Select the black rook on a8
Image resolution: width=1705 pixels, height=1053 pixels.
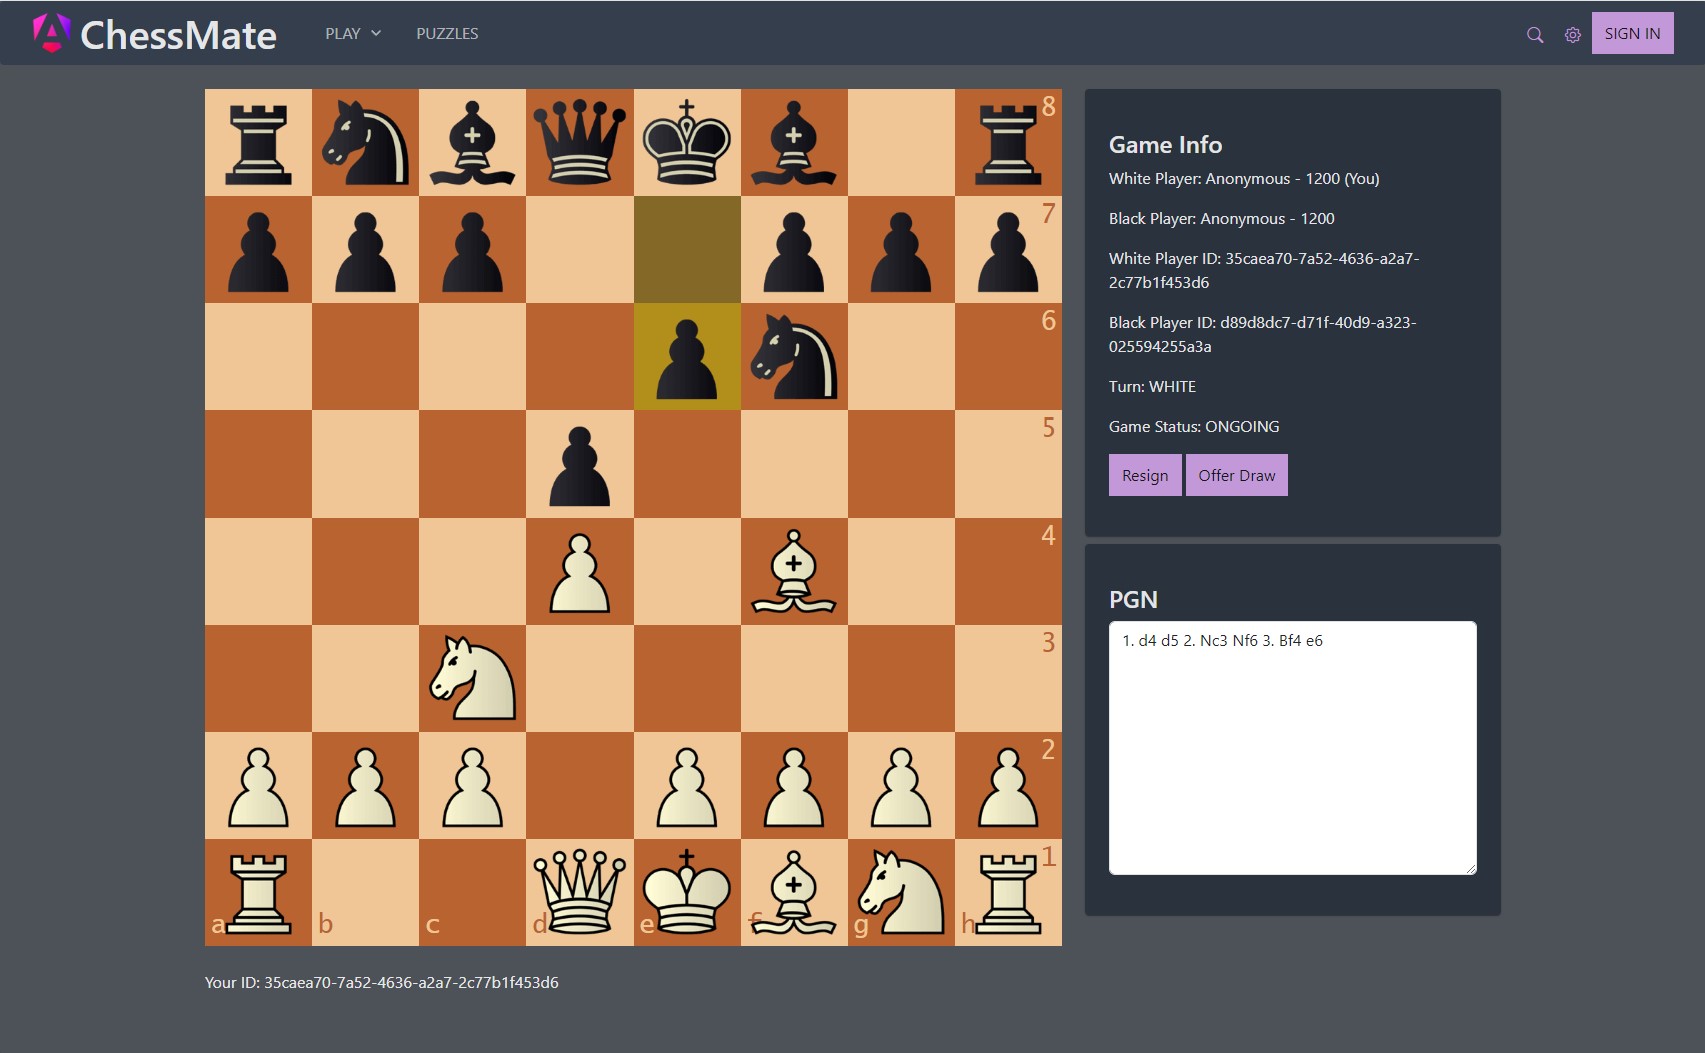(258, 141)
